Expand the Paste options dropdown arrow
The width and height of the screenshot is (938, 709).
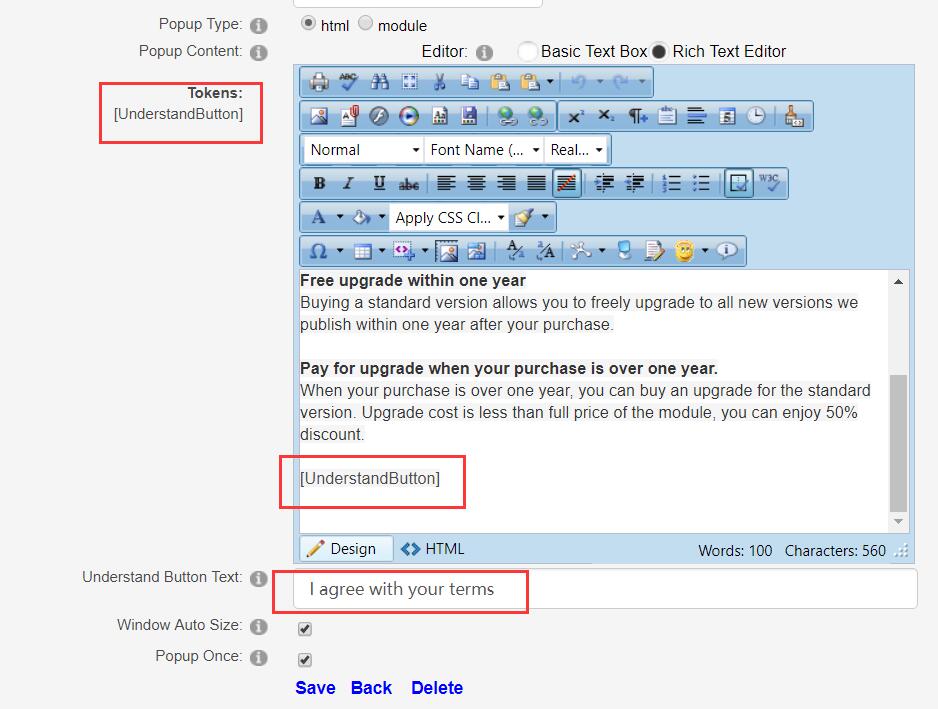550,81
